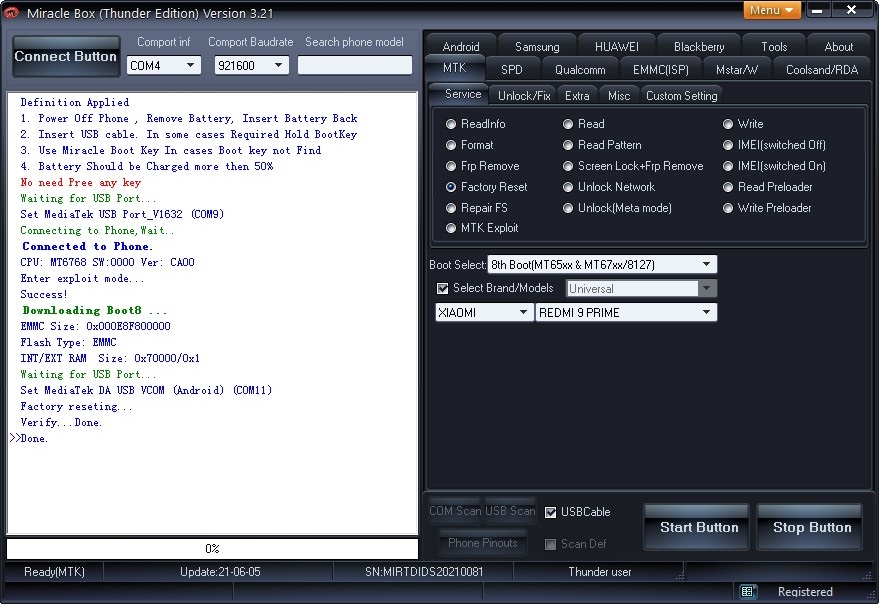Click the SN:MIRTDIDS20210081 status entry

(424, 572)
